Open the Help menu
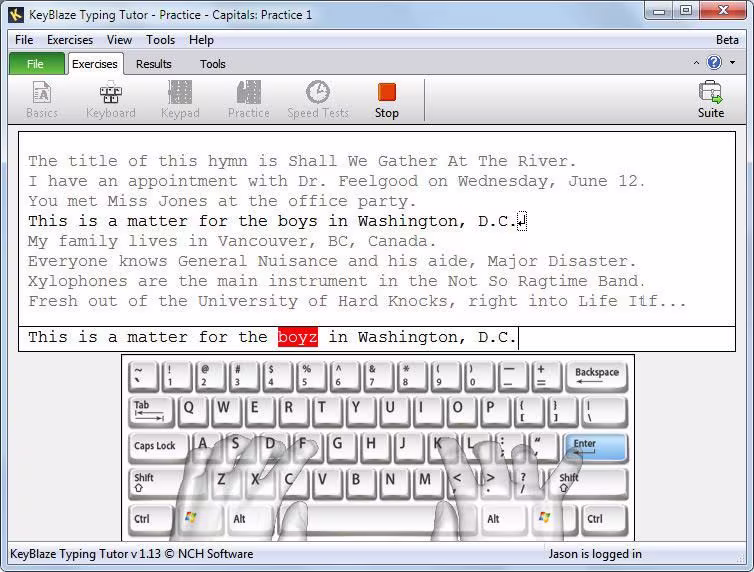Viewport: 754px width, 572px height. (x=201, y=40)
